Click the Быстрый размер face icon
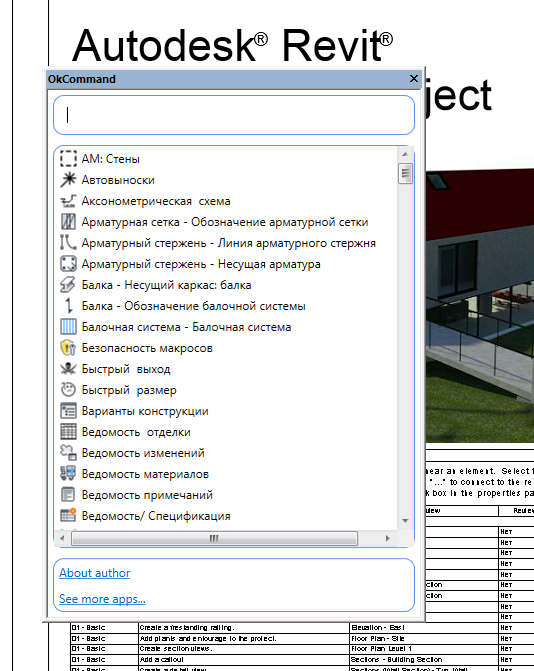This screenshot has height=671, width=534. (68, 389)
